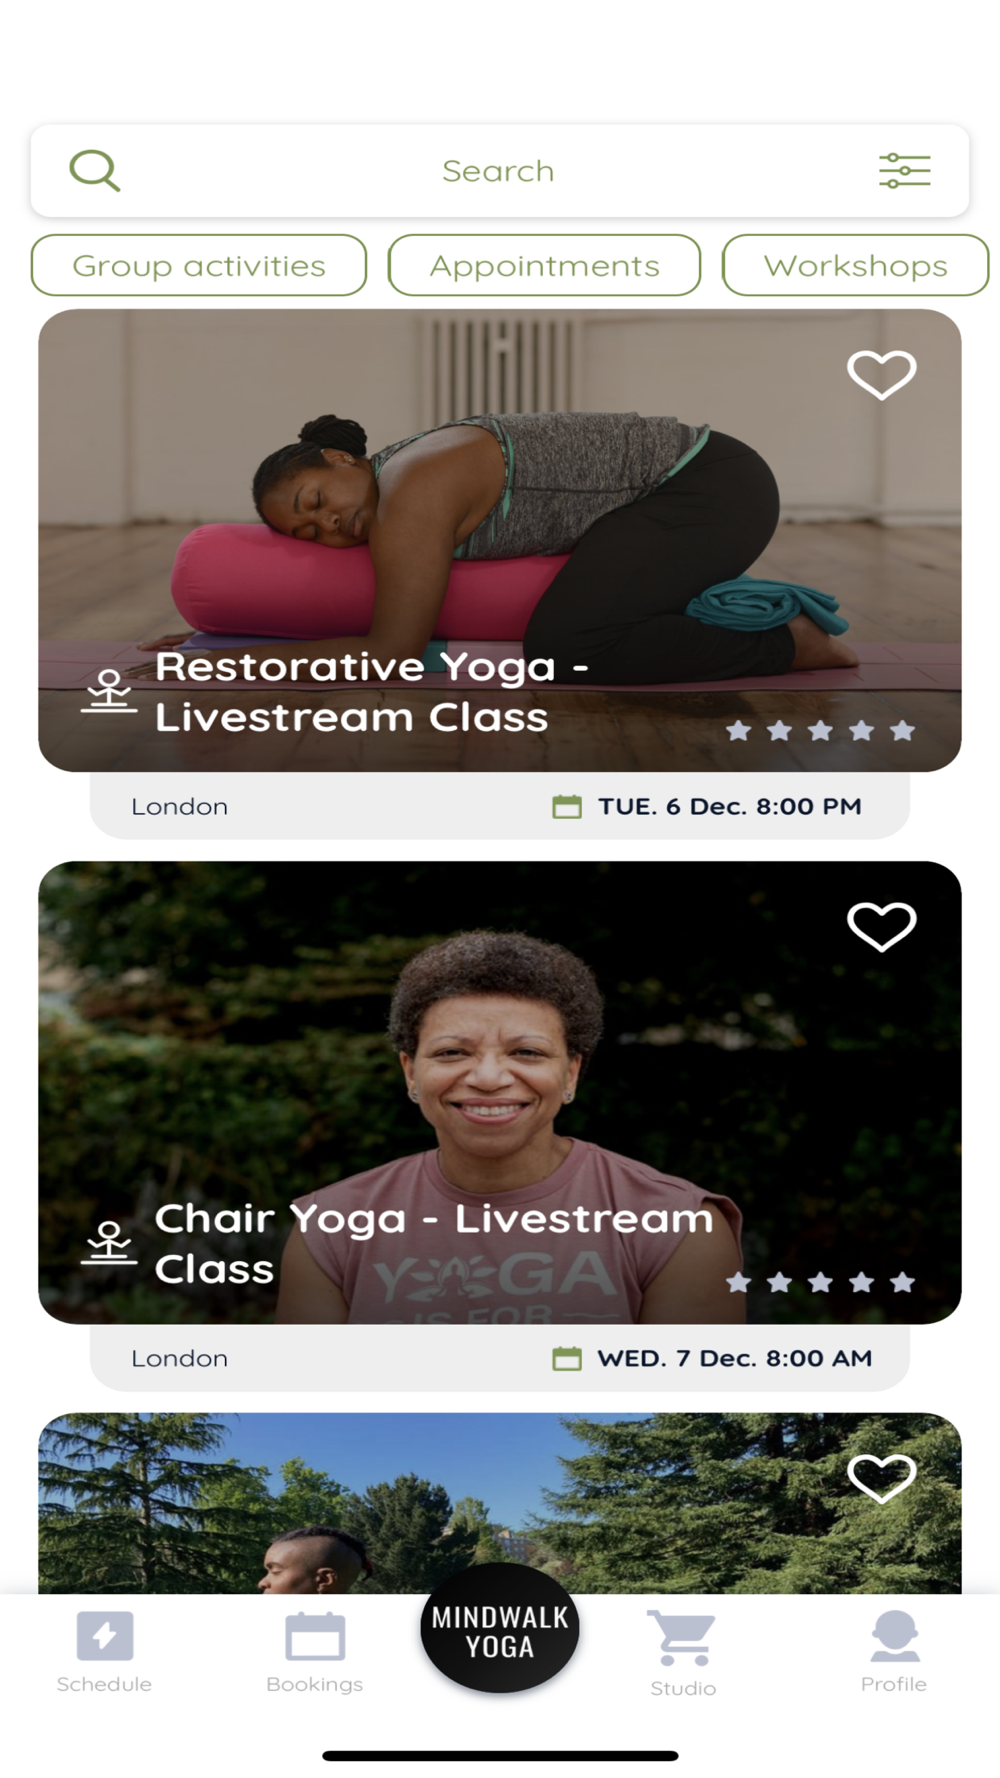Screen dimensions: 1000x1778
Task: Favorite the Restorative Yoga class heart
Action: (881, 375)
